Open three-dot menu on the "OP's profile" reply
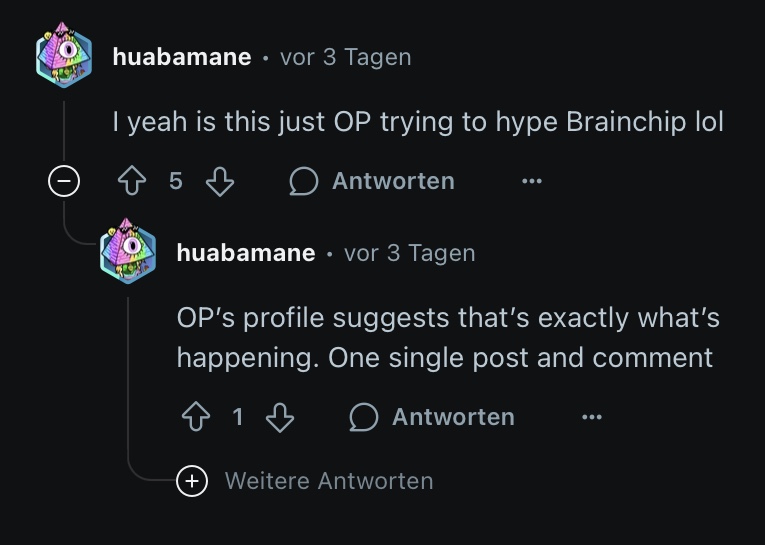 click(x=592, y=417)
